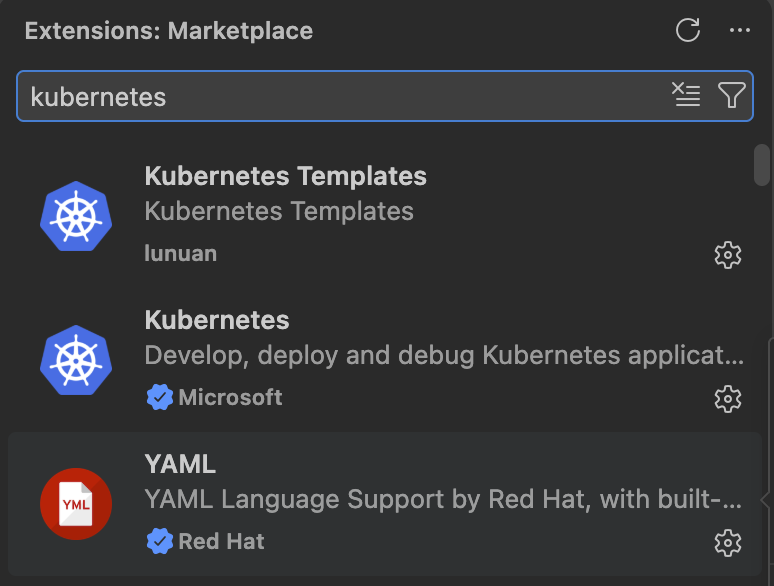Viewport: 774px width, 586px height.
Task: Open the filter extensions funnel menu
Action: 731,94
